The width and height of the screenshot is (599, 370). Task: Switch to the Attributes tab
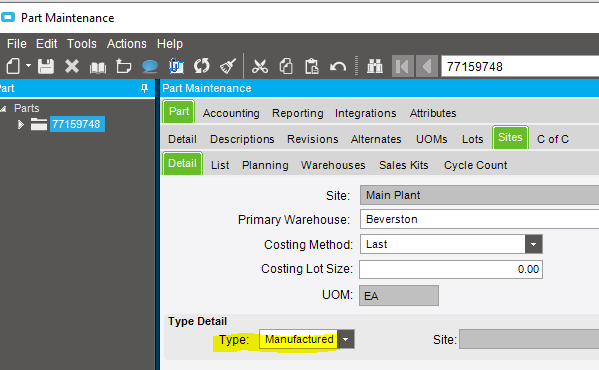point(433,113)
